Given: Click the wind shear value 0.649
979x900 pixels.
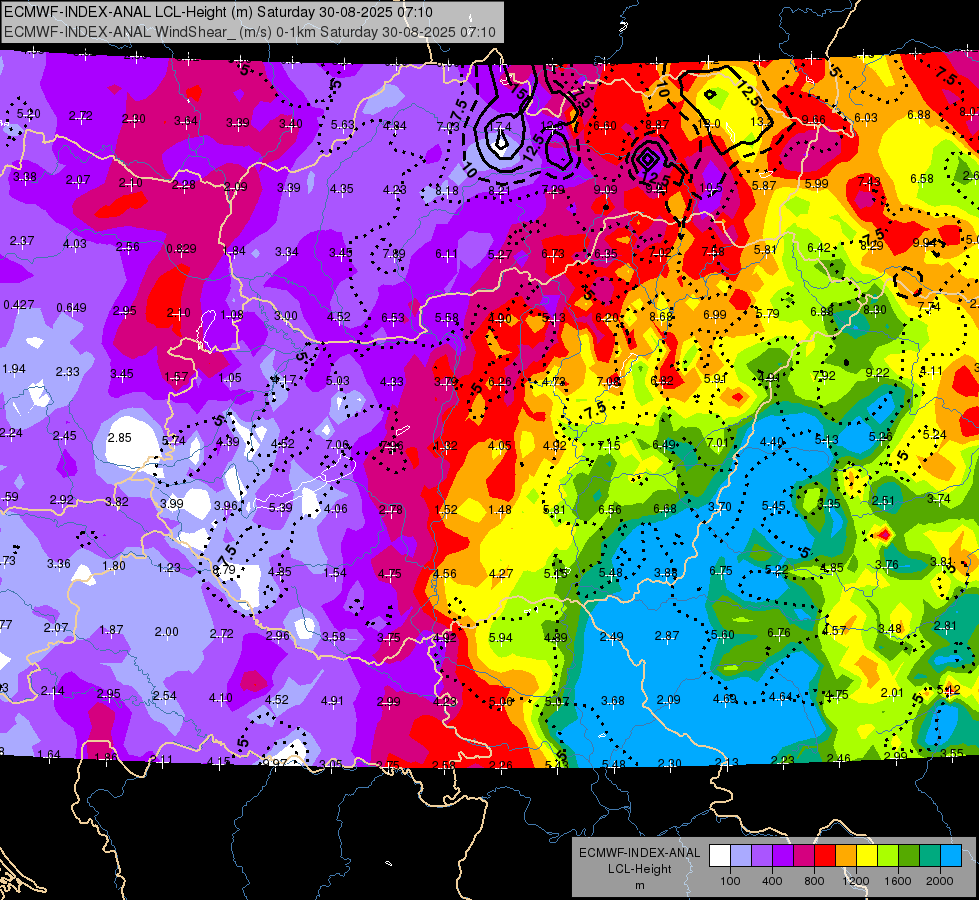Looking at the screenshot, I should 71,308.
